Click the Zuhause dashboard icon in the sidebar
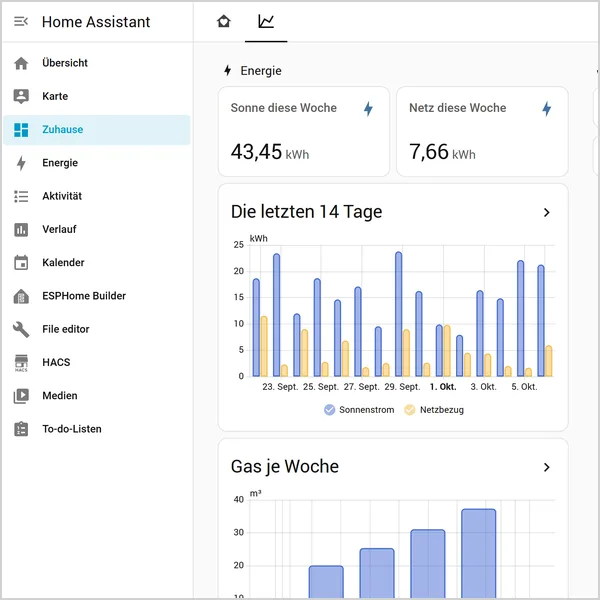This screenshot has height=600, width=600. [21, 130]
